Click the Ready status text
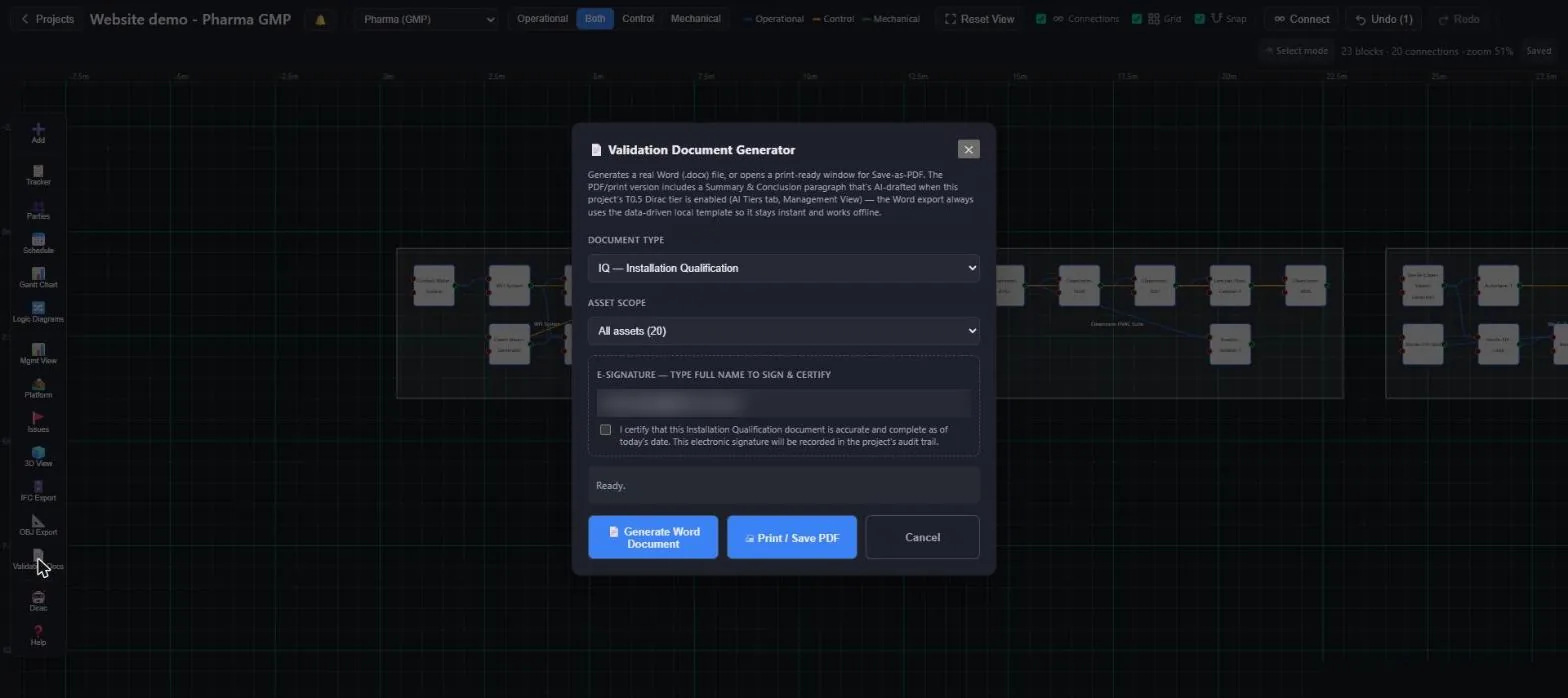1568x698 pixels. (611, 486)
